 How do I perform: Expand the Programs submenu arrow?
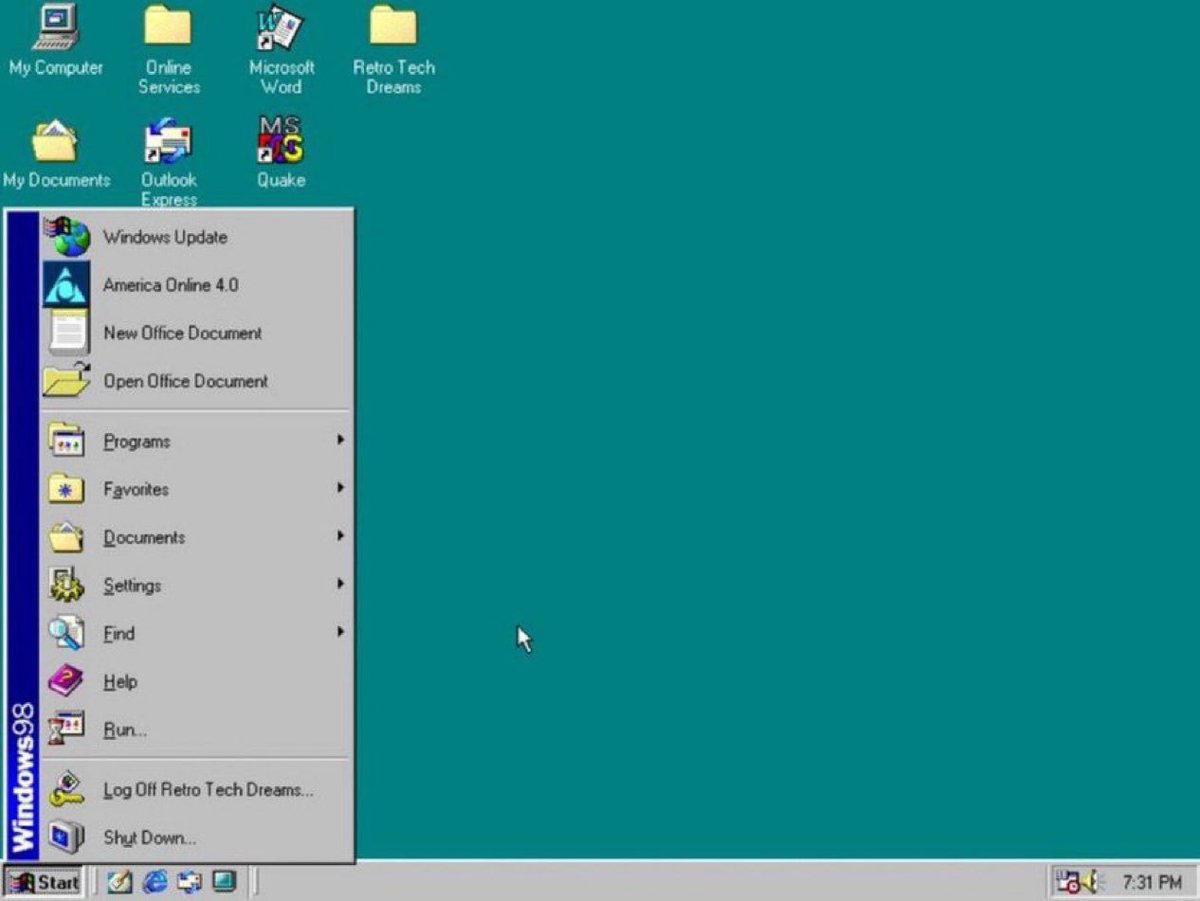(x=341, y=440)
